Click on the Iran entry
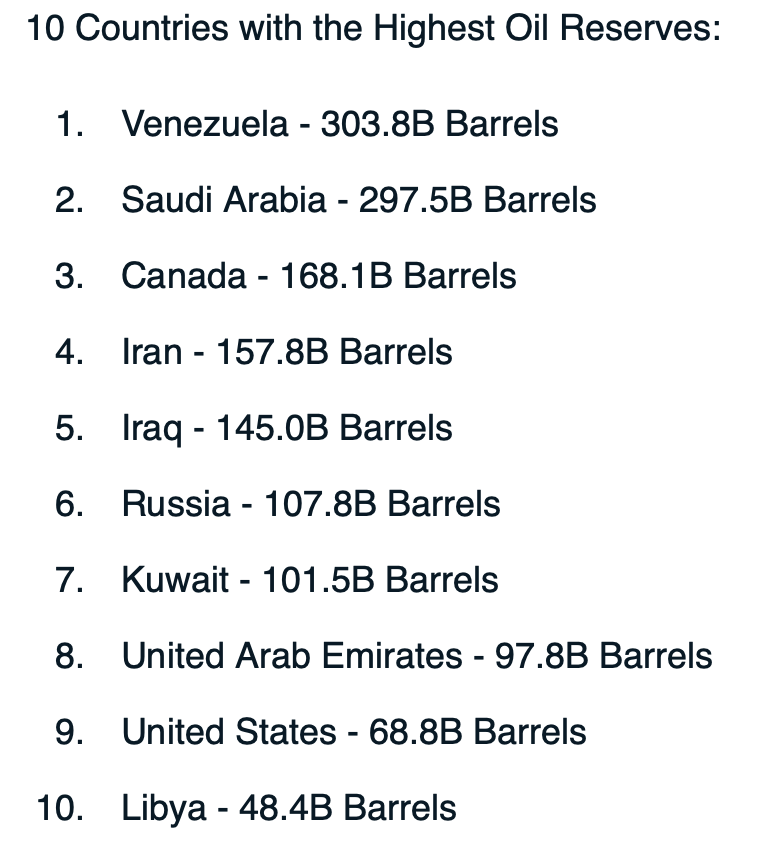The image size is (770, 848). (287, 352)
